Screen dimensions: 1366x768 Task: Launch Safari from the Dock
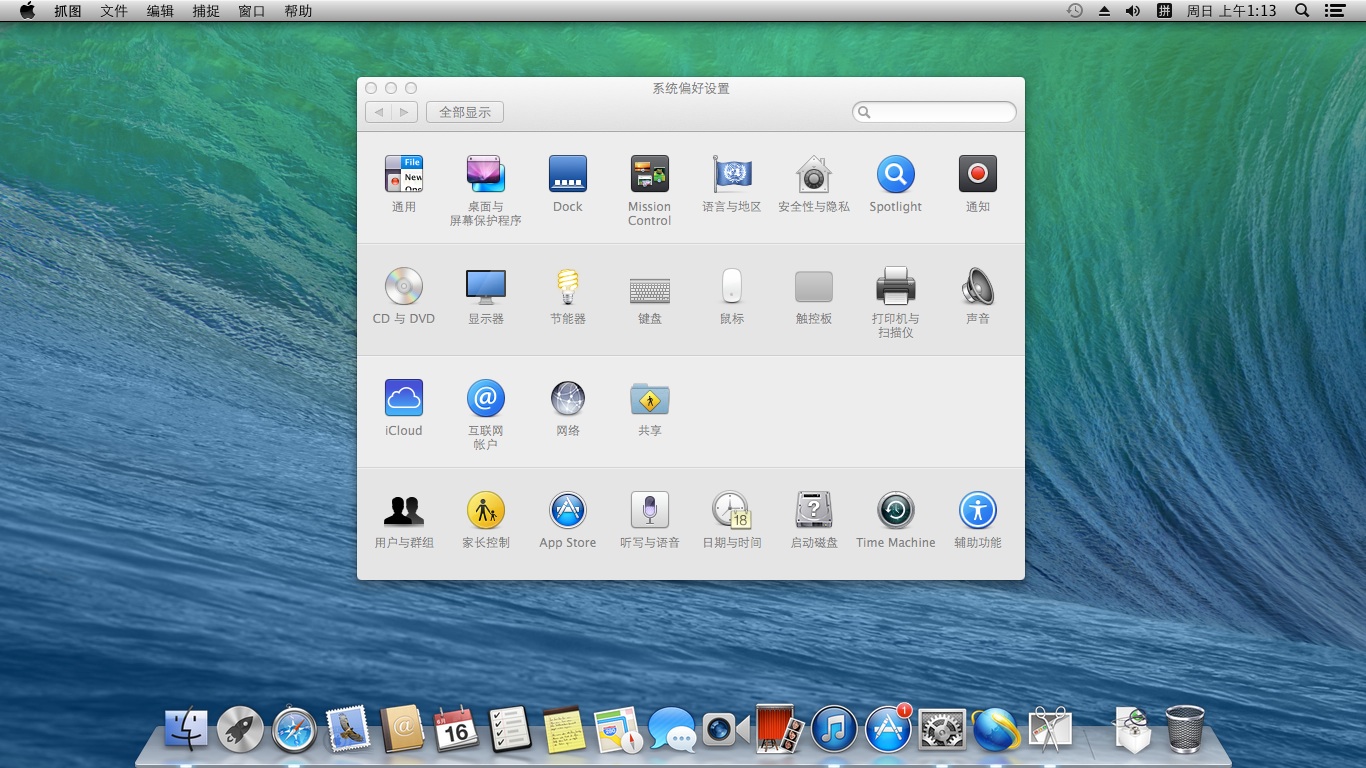(293, 729)
